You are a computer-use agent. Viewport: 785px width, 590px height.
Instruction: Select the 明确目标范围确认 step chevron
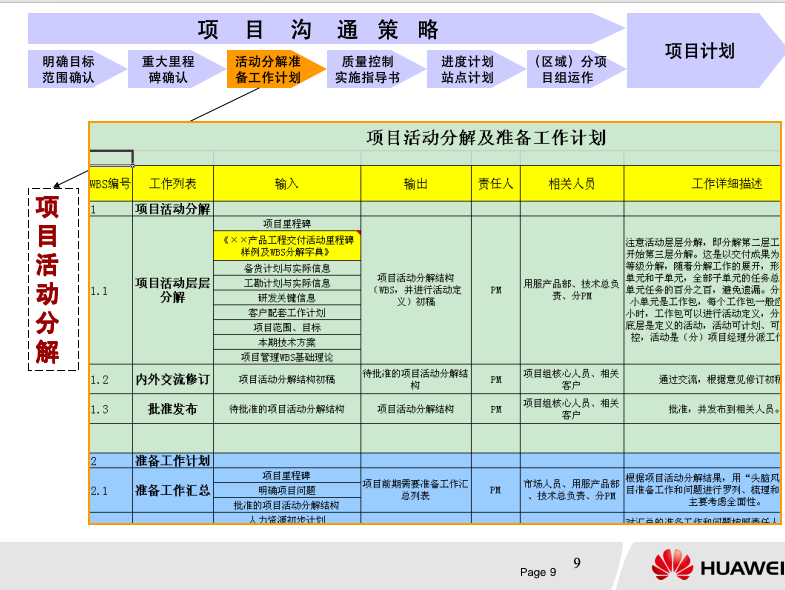(77, 69)
